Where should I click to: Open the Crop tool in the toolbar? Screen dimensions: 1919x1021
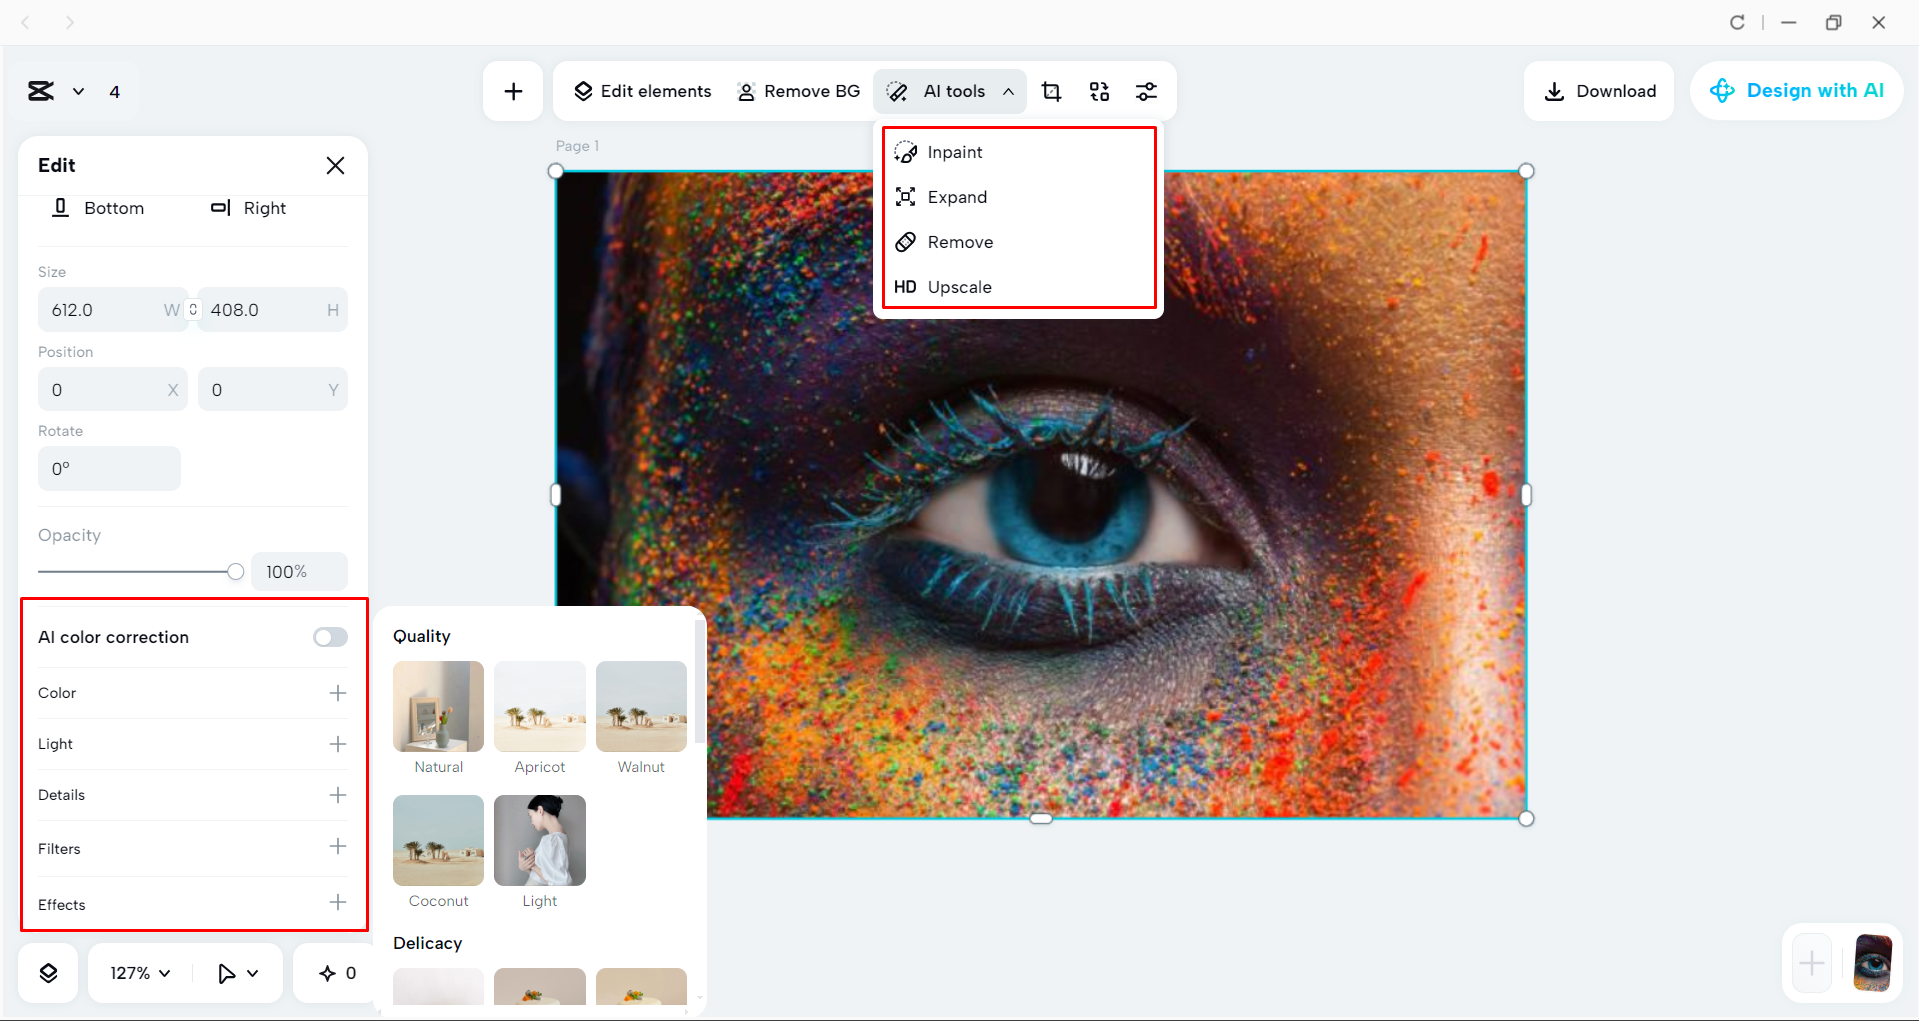click(1050, 91)
